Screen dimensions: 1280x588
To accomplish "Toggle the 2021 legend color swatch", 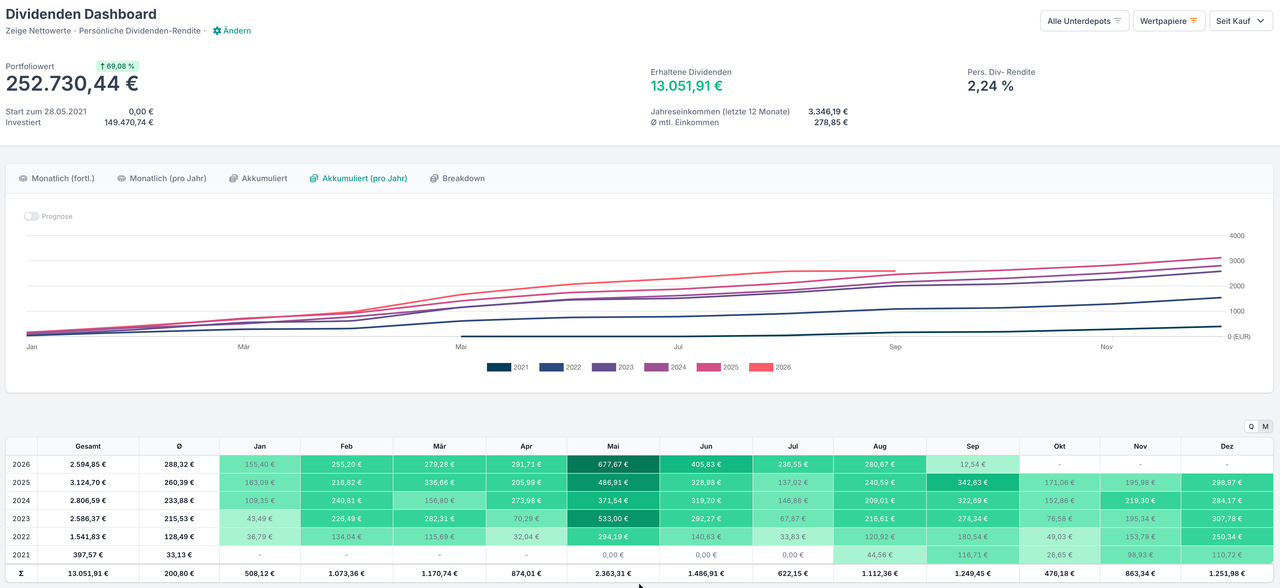I will [499, 367].
